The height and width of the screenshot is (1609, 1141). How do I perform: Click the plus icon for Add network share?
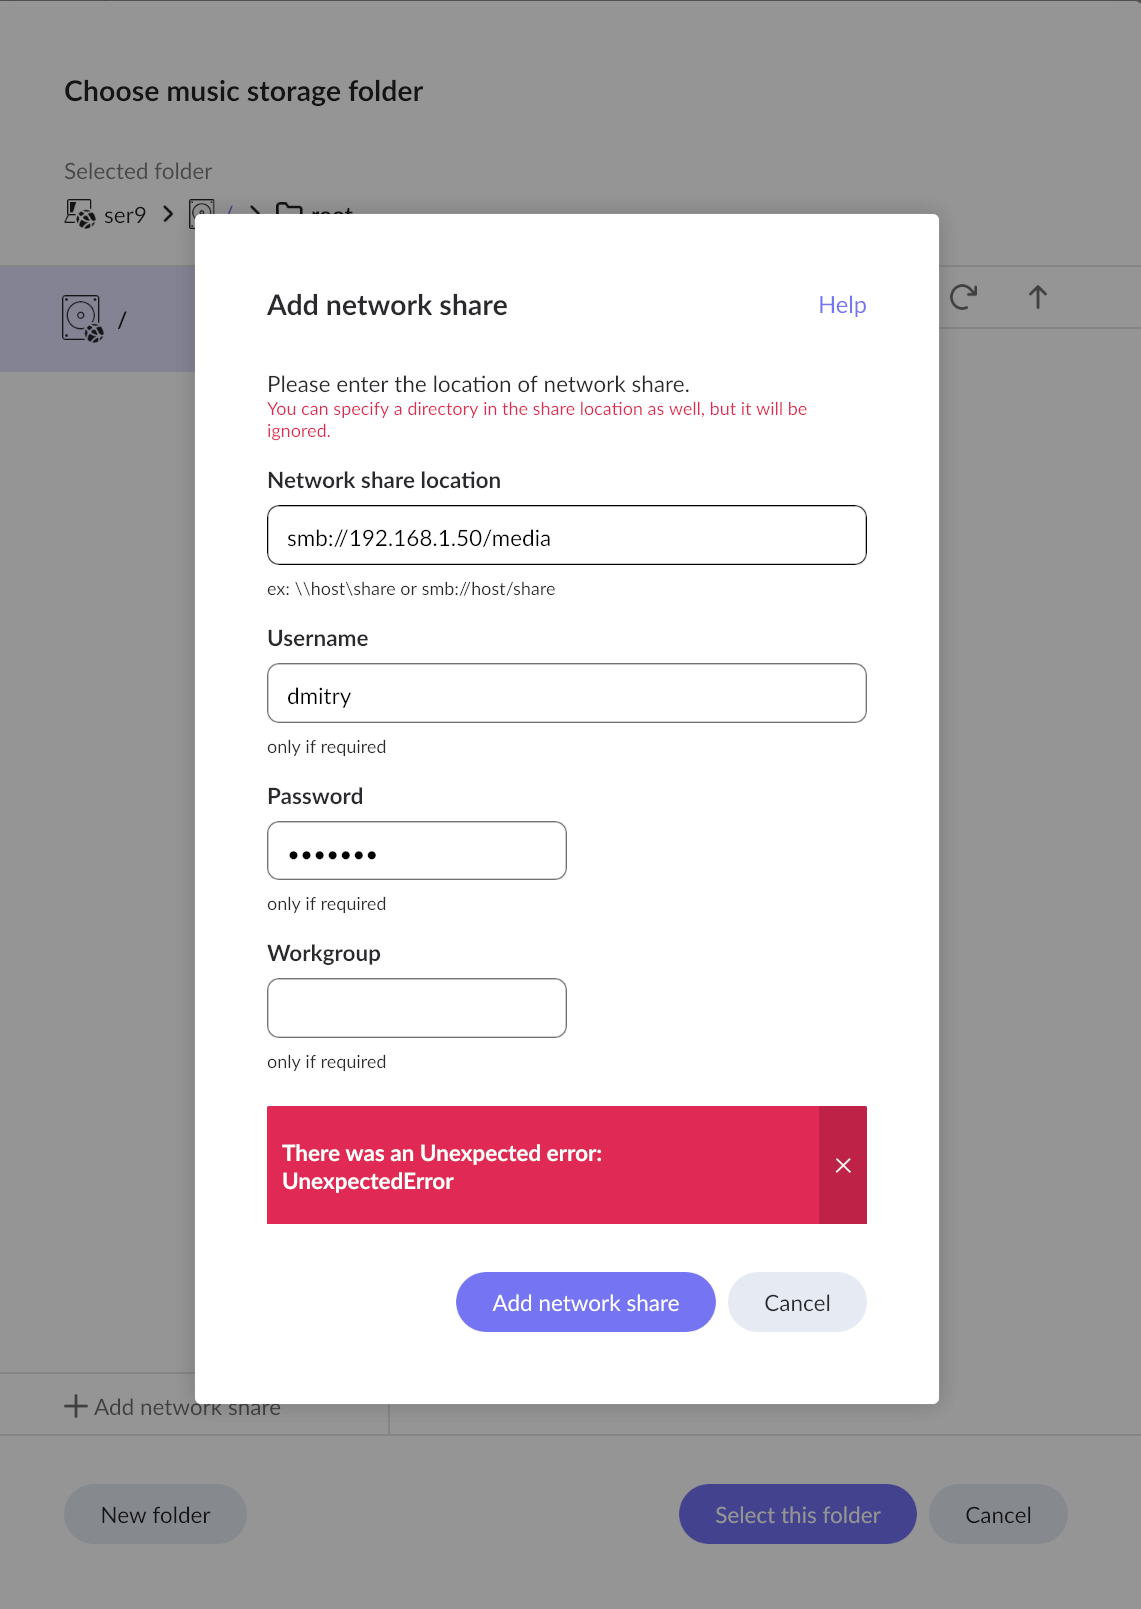[76, 1407]
